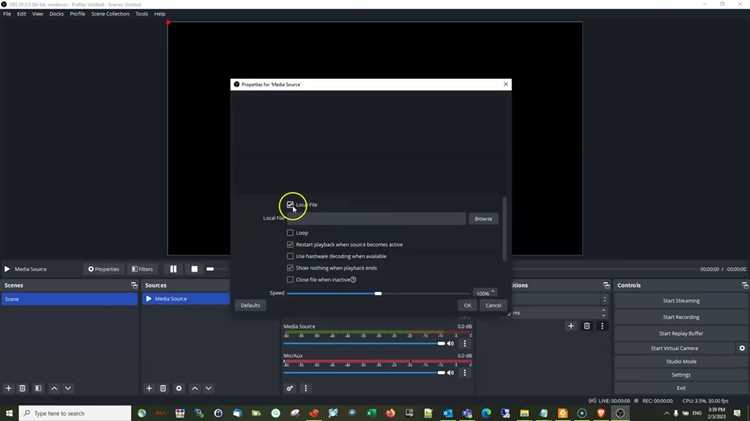Image resolution: width=750 pixels, height=421 pixels.
Task: Open source properties gear in Sources toolbar
Action: coord(179,388)
